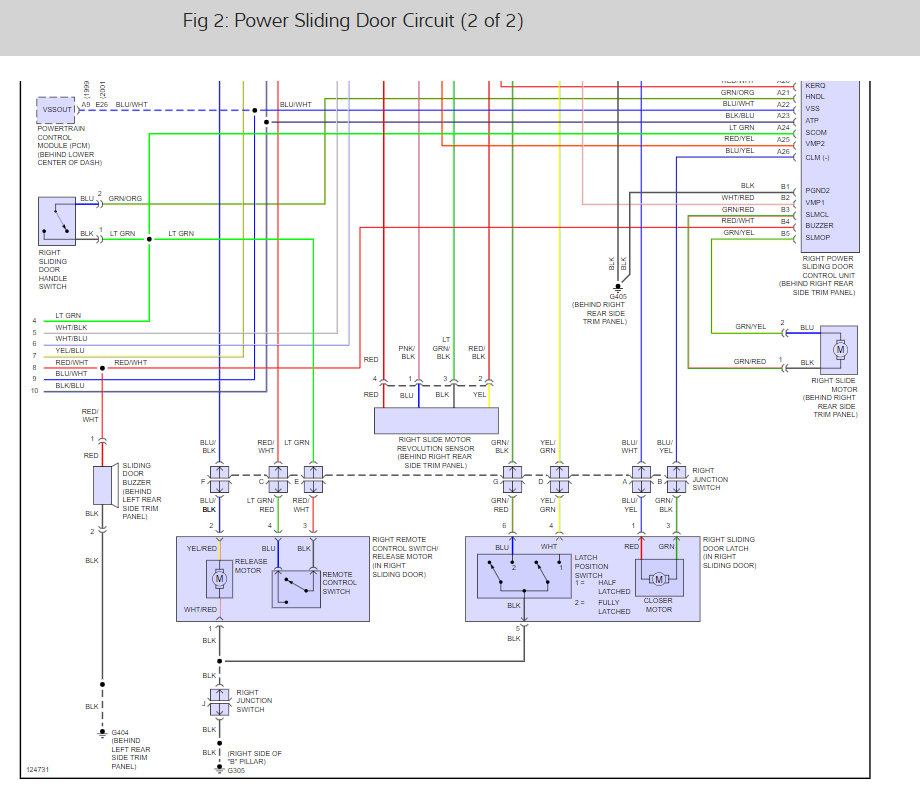Select the release motor M symbol

219,579
